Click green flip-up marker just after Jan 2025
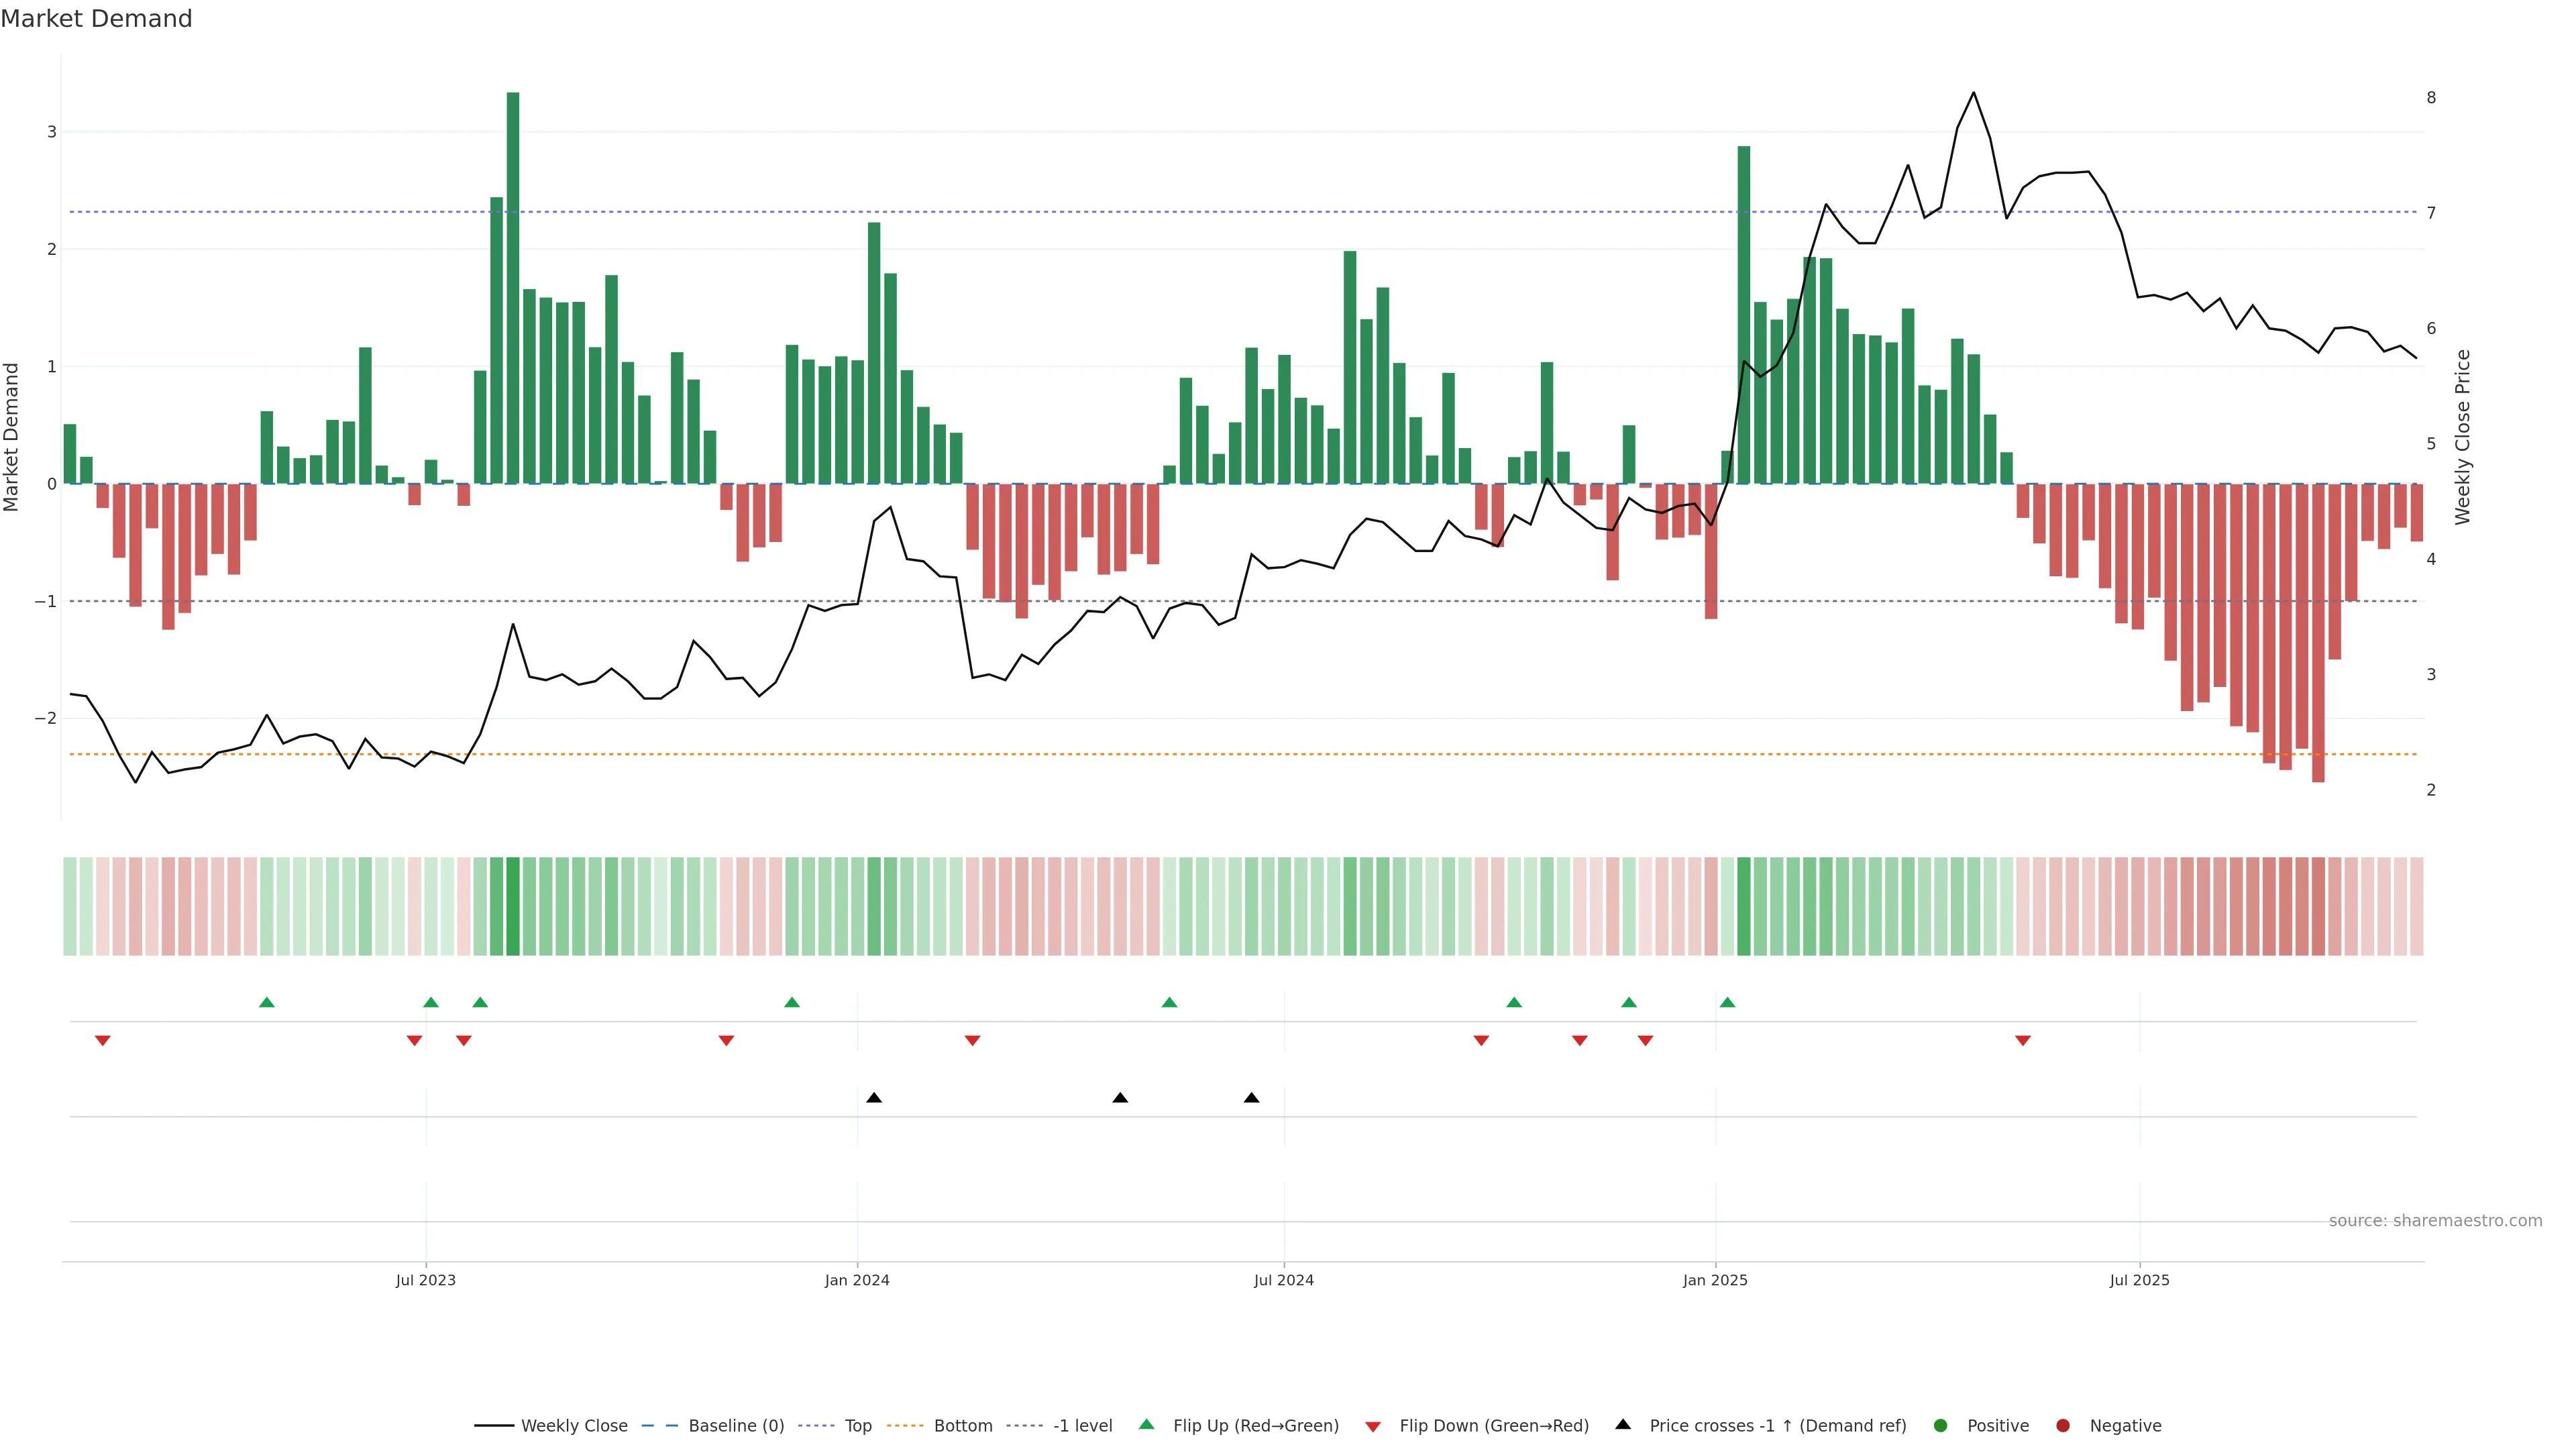2576x1449 pixels. pyautogui.click(x=1727, y=1002)
